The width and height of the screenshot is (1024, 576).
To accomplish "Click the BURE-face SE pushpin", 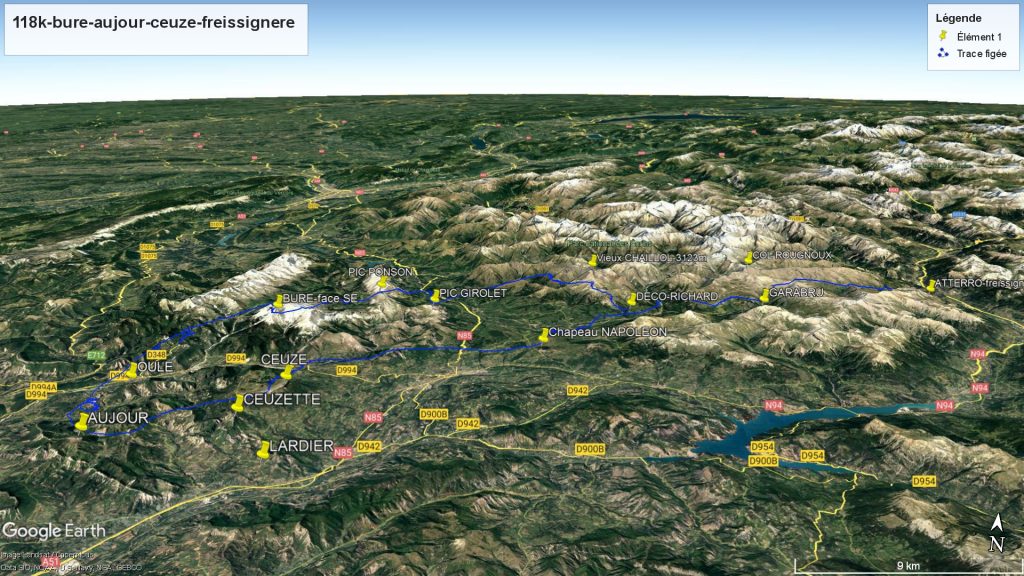I will pos(279,301).
